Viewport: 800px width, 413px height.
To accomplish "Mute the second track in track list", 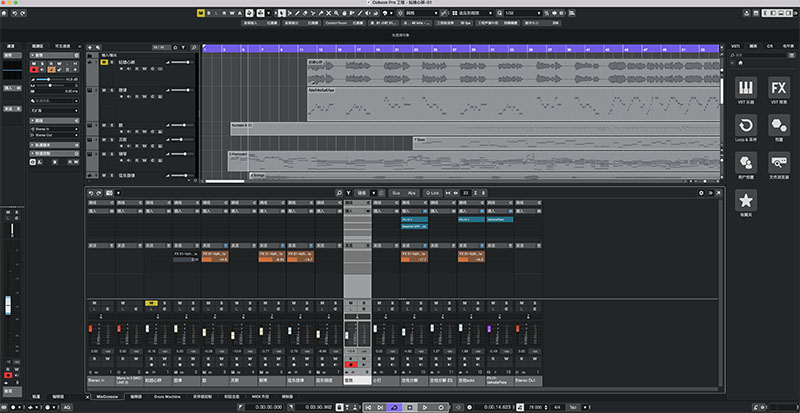I will pos(104,90).
